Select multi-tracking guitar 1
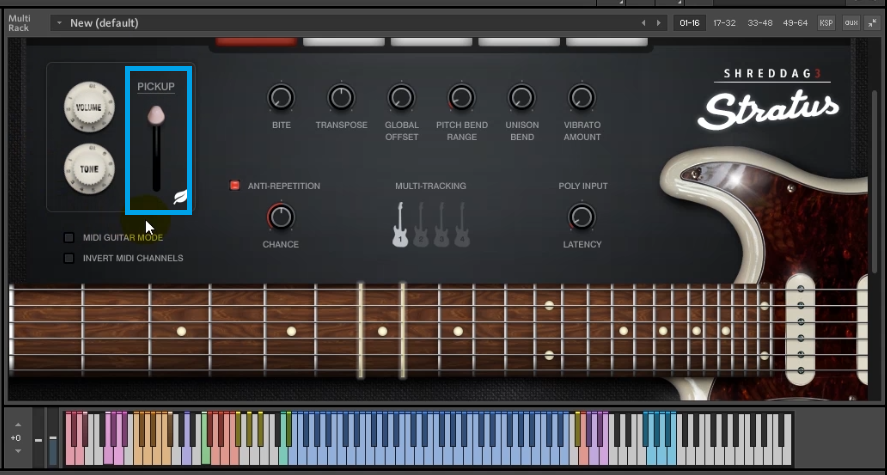Screen dimensions: 887x475 coord(401,224)
